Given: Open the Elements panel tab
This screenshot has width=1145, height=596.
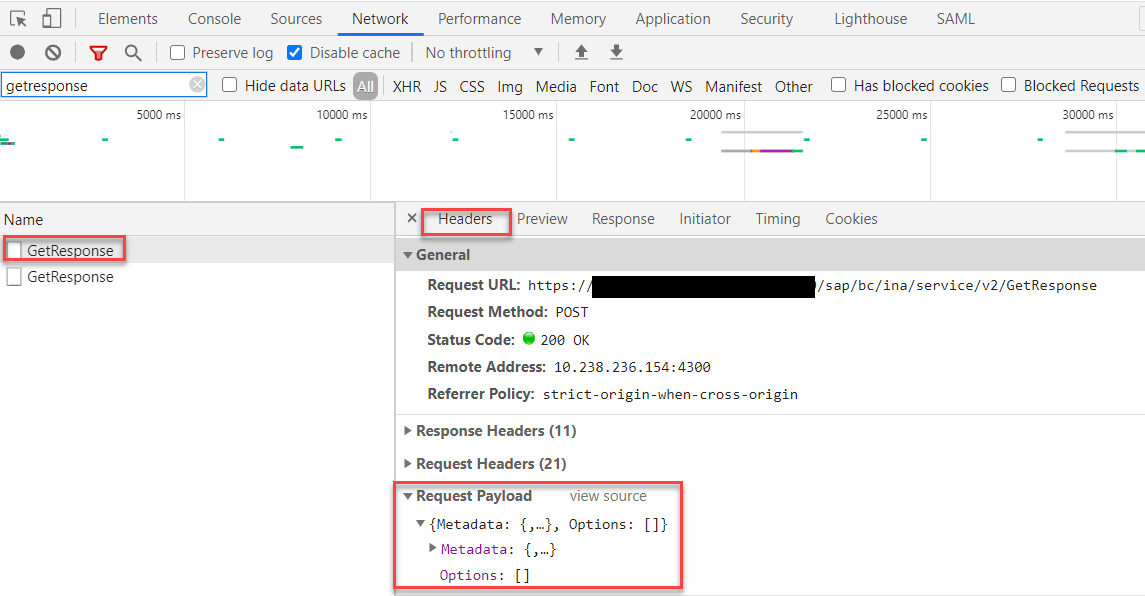Looking at the screenshot, I should click(x=128, y=19).
